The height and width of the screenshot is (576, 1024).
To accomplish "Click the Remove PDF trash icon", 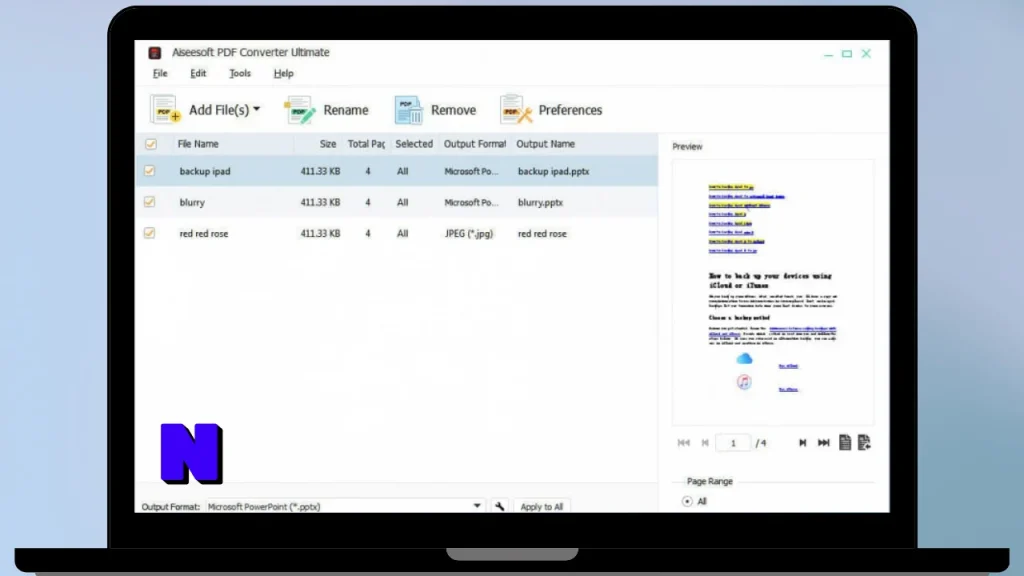I will pos(409,110).
